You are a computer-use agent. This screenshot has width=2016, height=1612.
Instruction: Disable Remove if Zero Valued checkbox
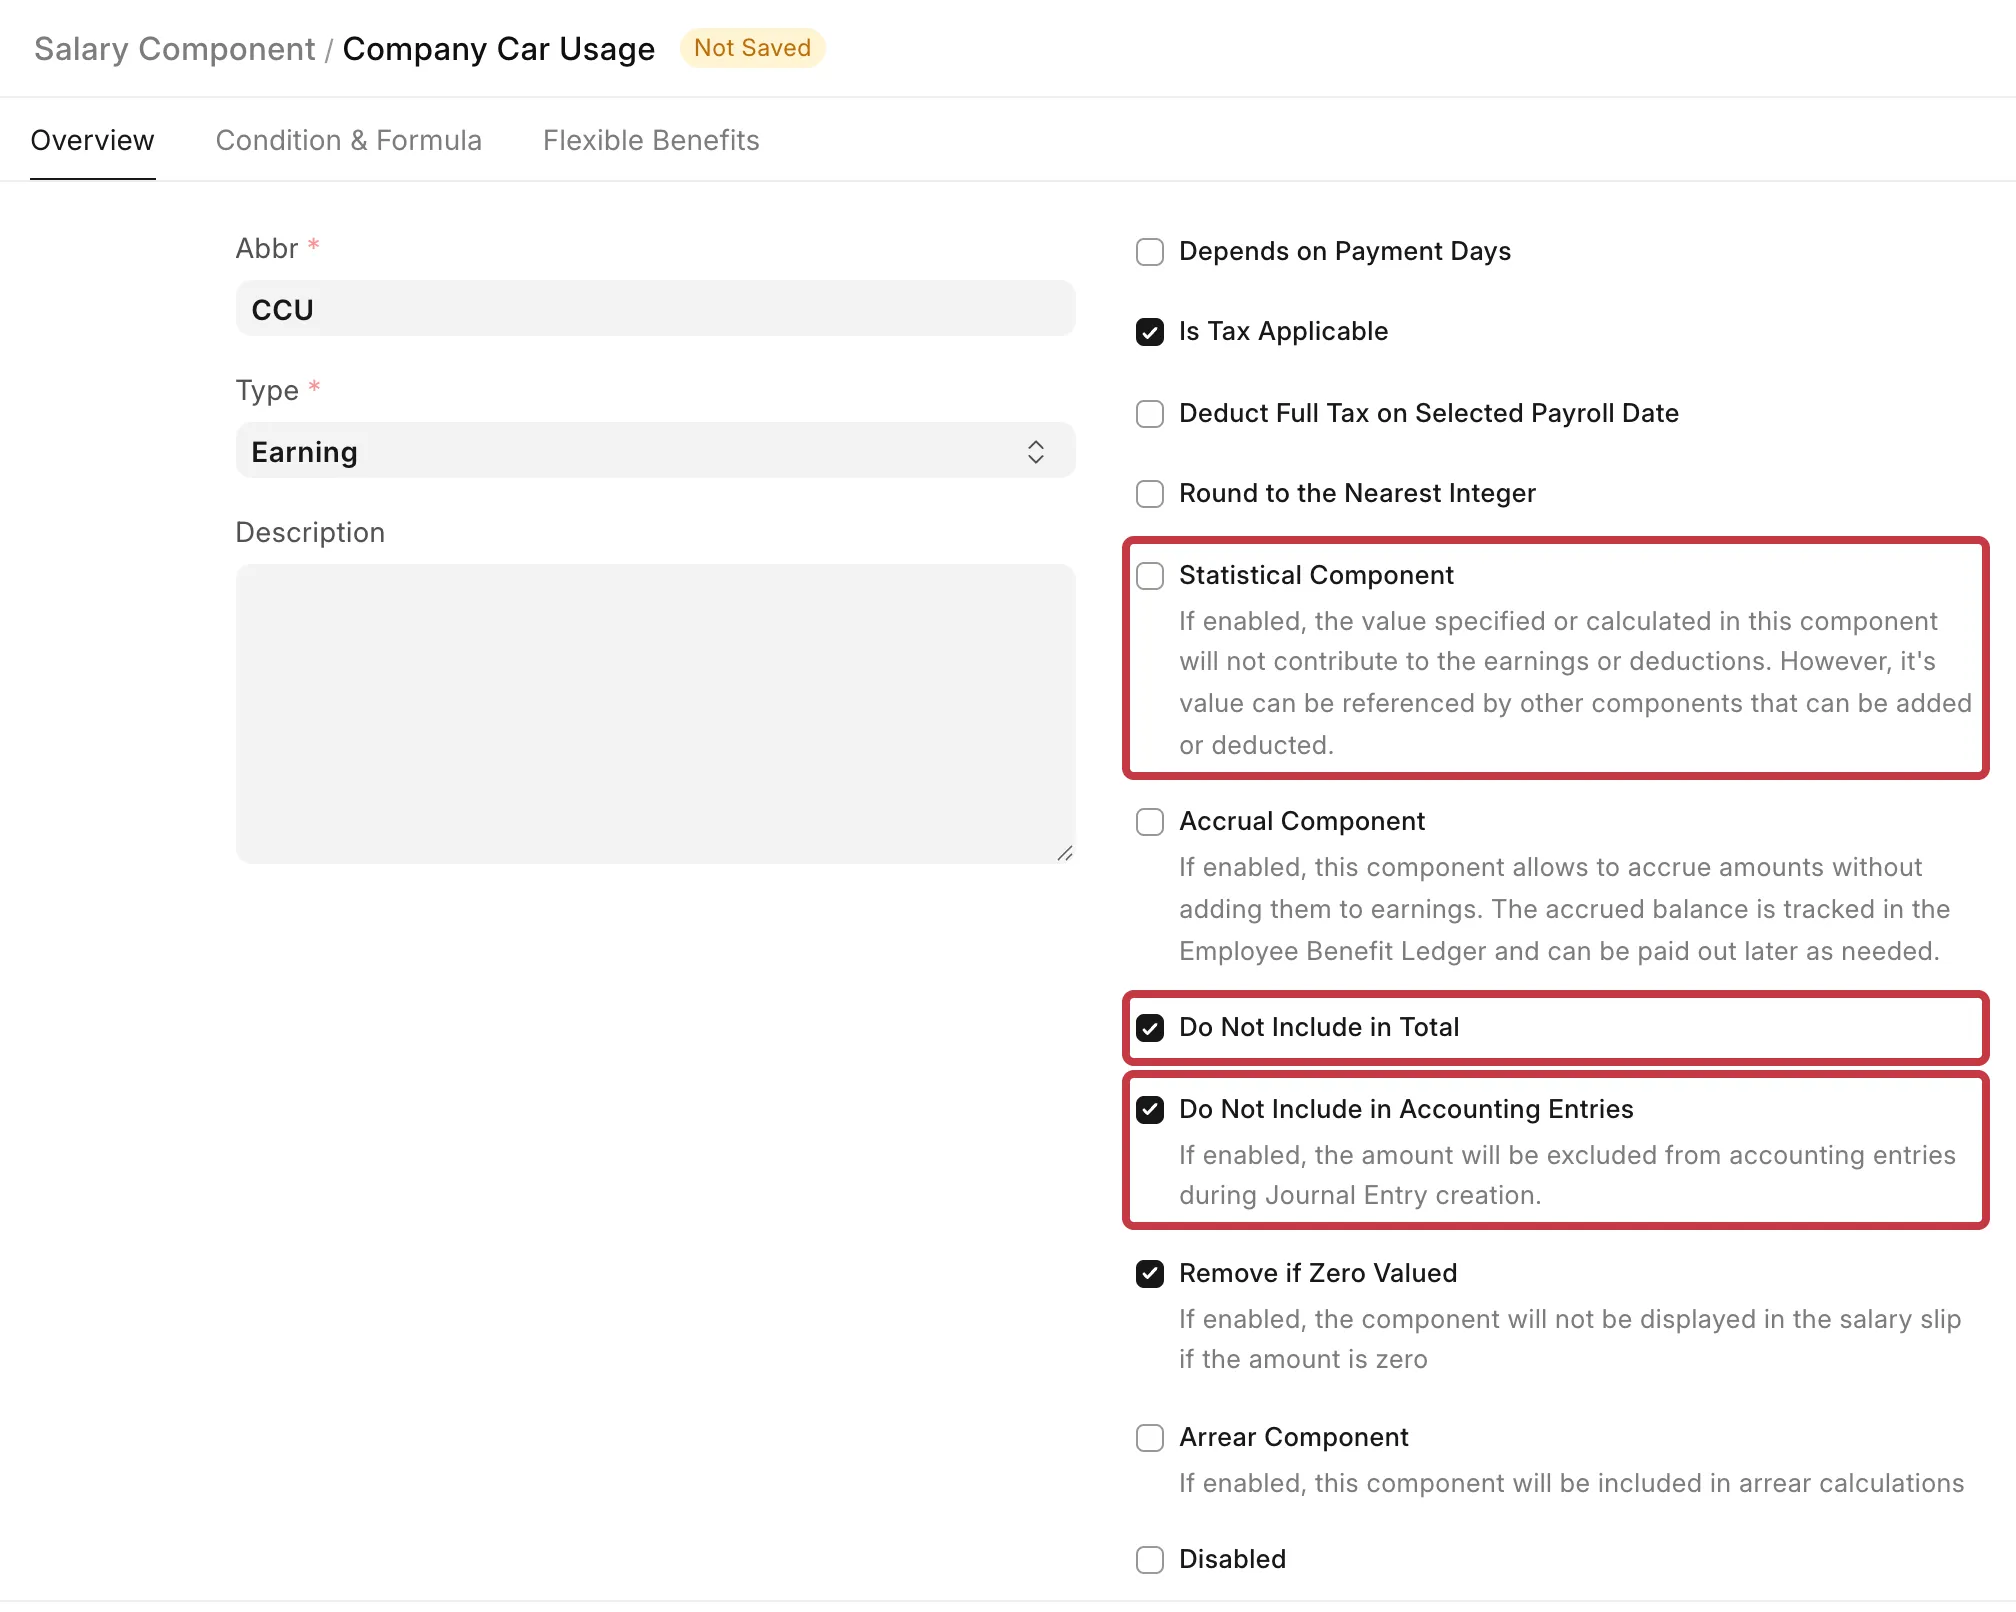coord(1150,1274)
